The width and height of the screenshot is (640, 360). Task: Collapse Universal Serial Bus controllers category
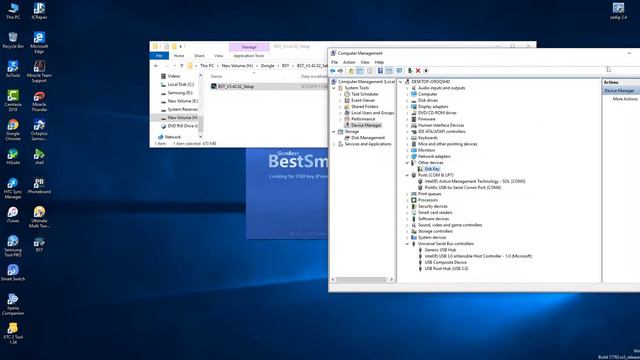[x=407, y=244]
